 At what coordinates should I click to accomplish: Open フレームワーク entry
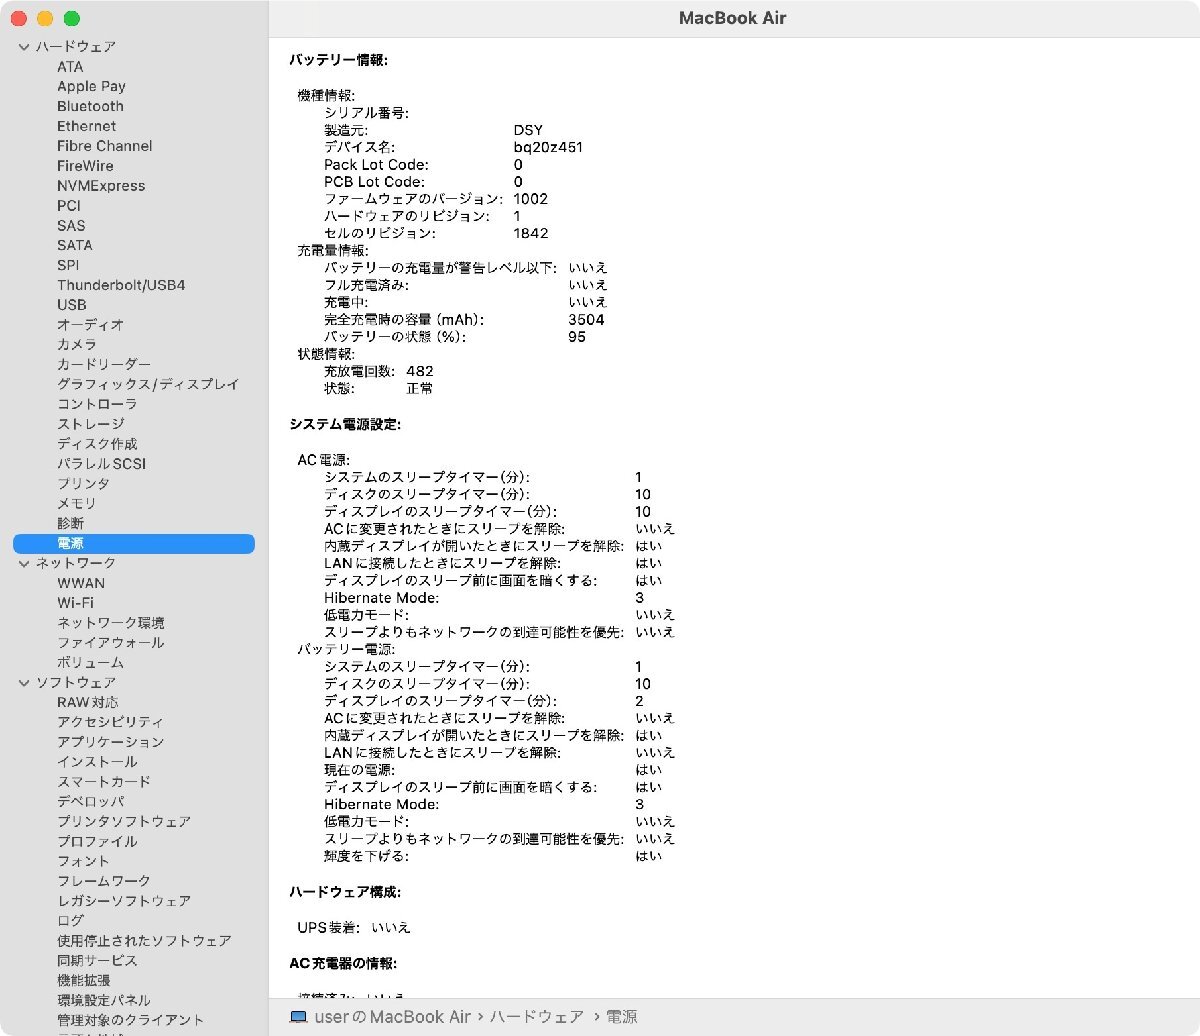(104, 881)
